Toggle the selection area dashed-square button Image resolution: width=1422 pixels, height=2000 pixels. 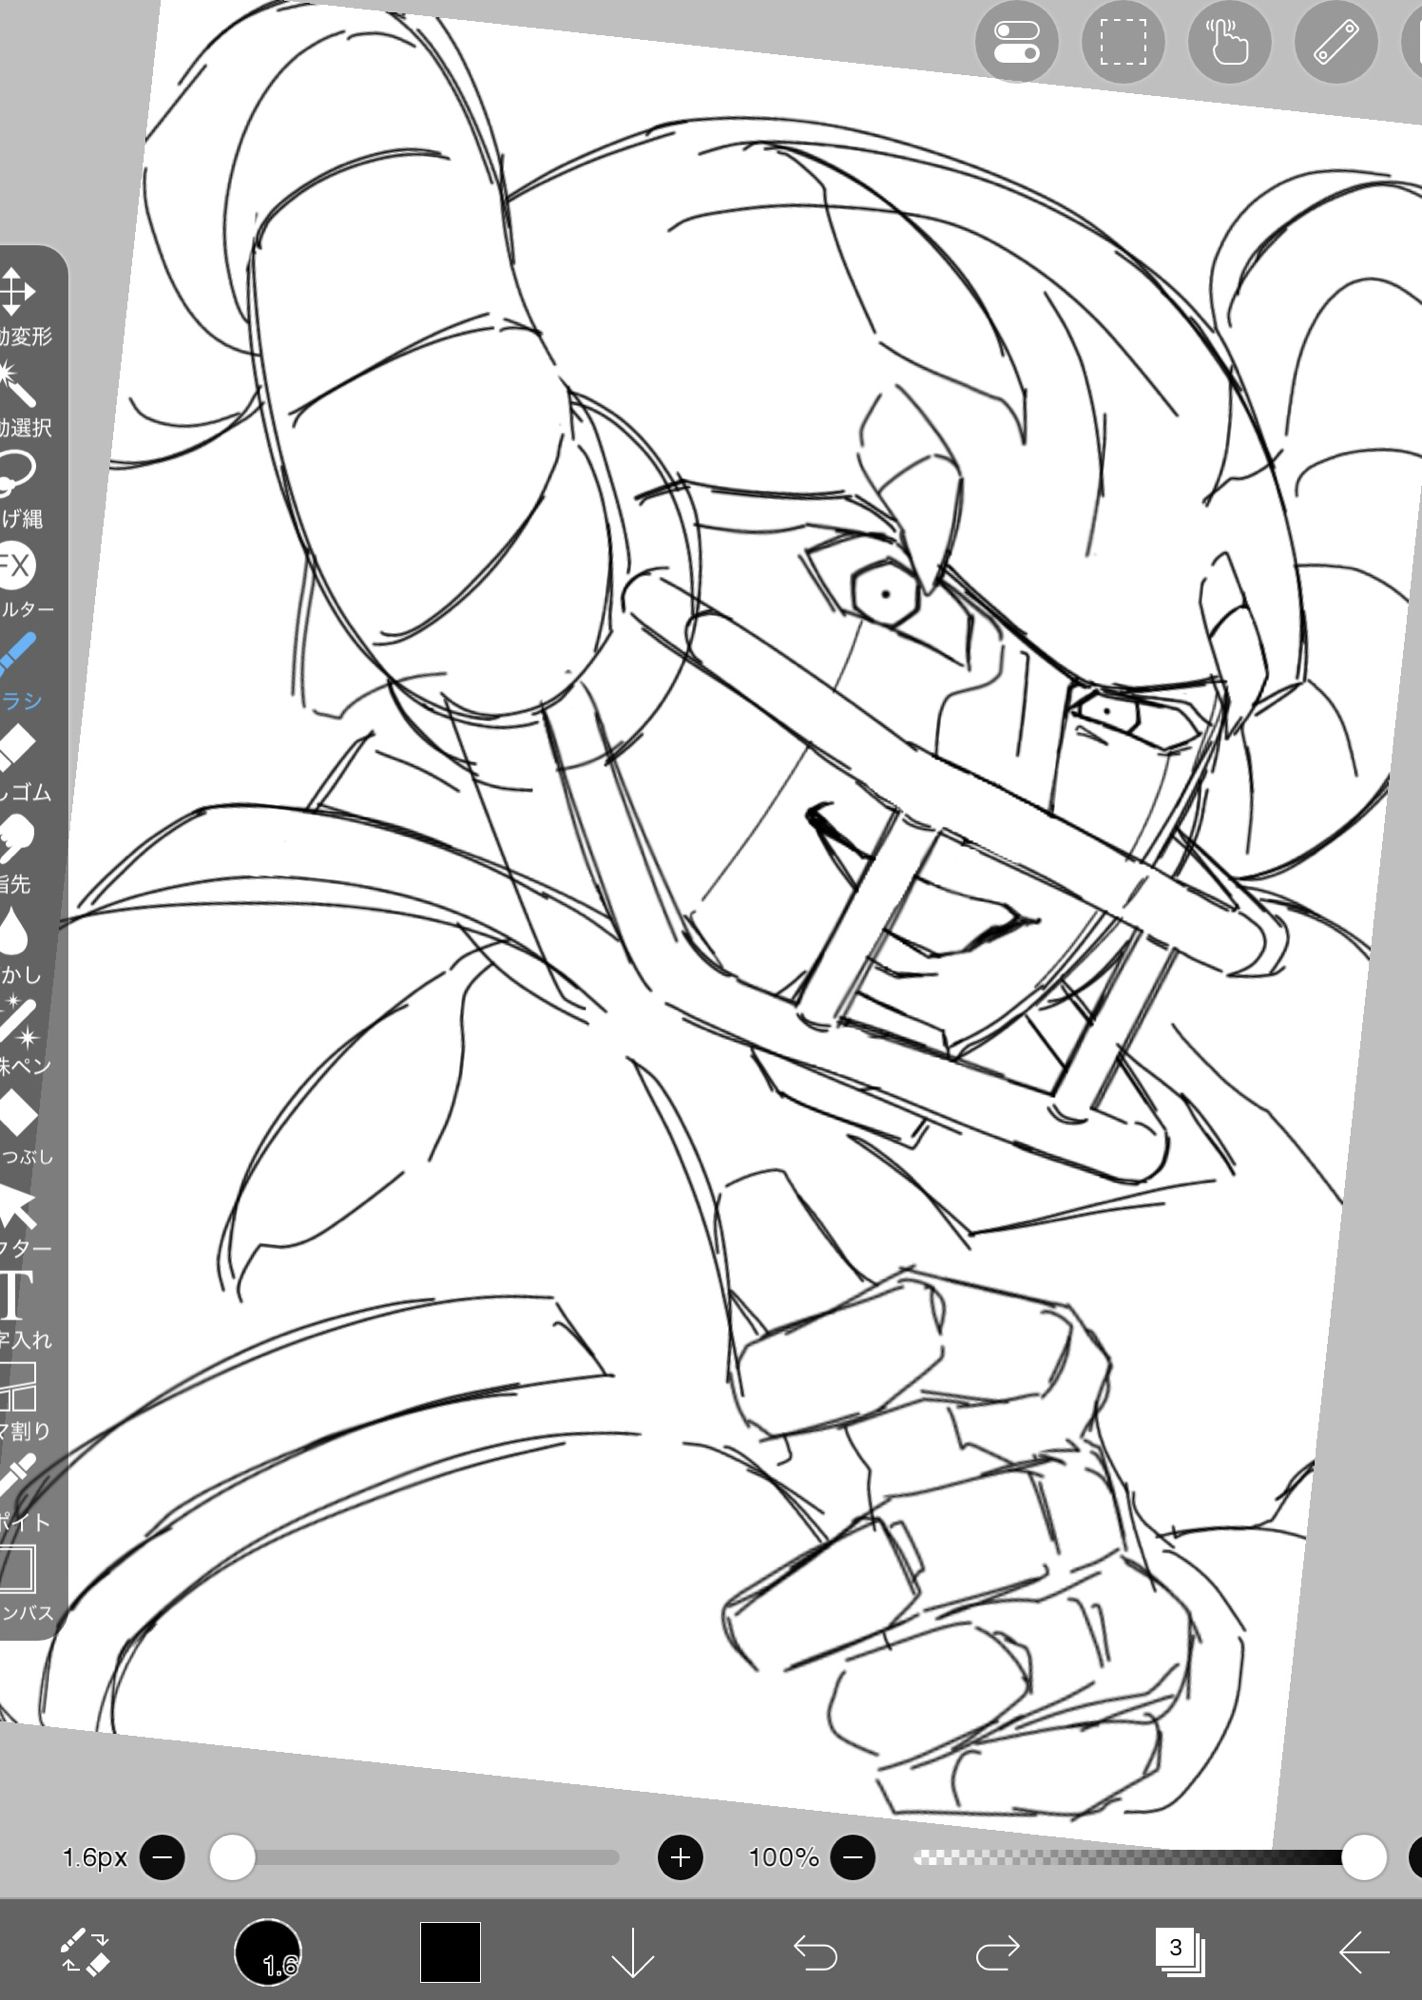tap(1123, 42)
